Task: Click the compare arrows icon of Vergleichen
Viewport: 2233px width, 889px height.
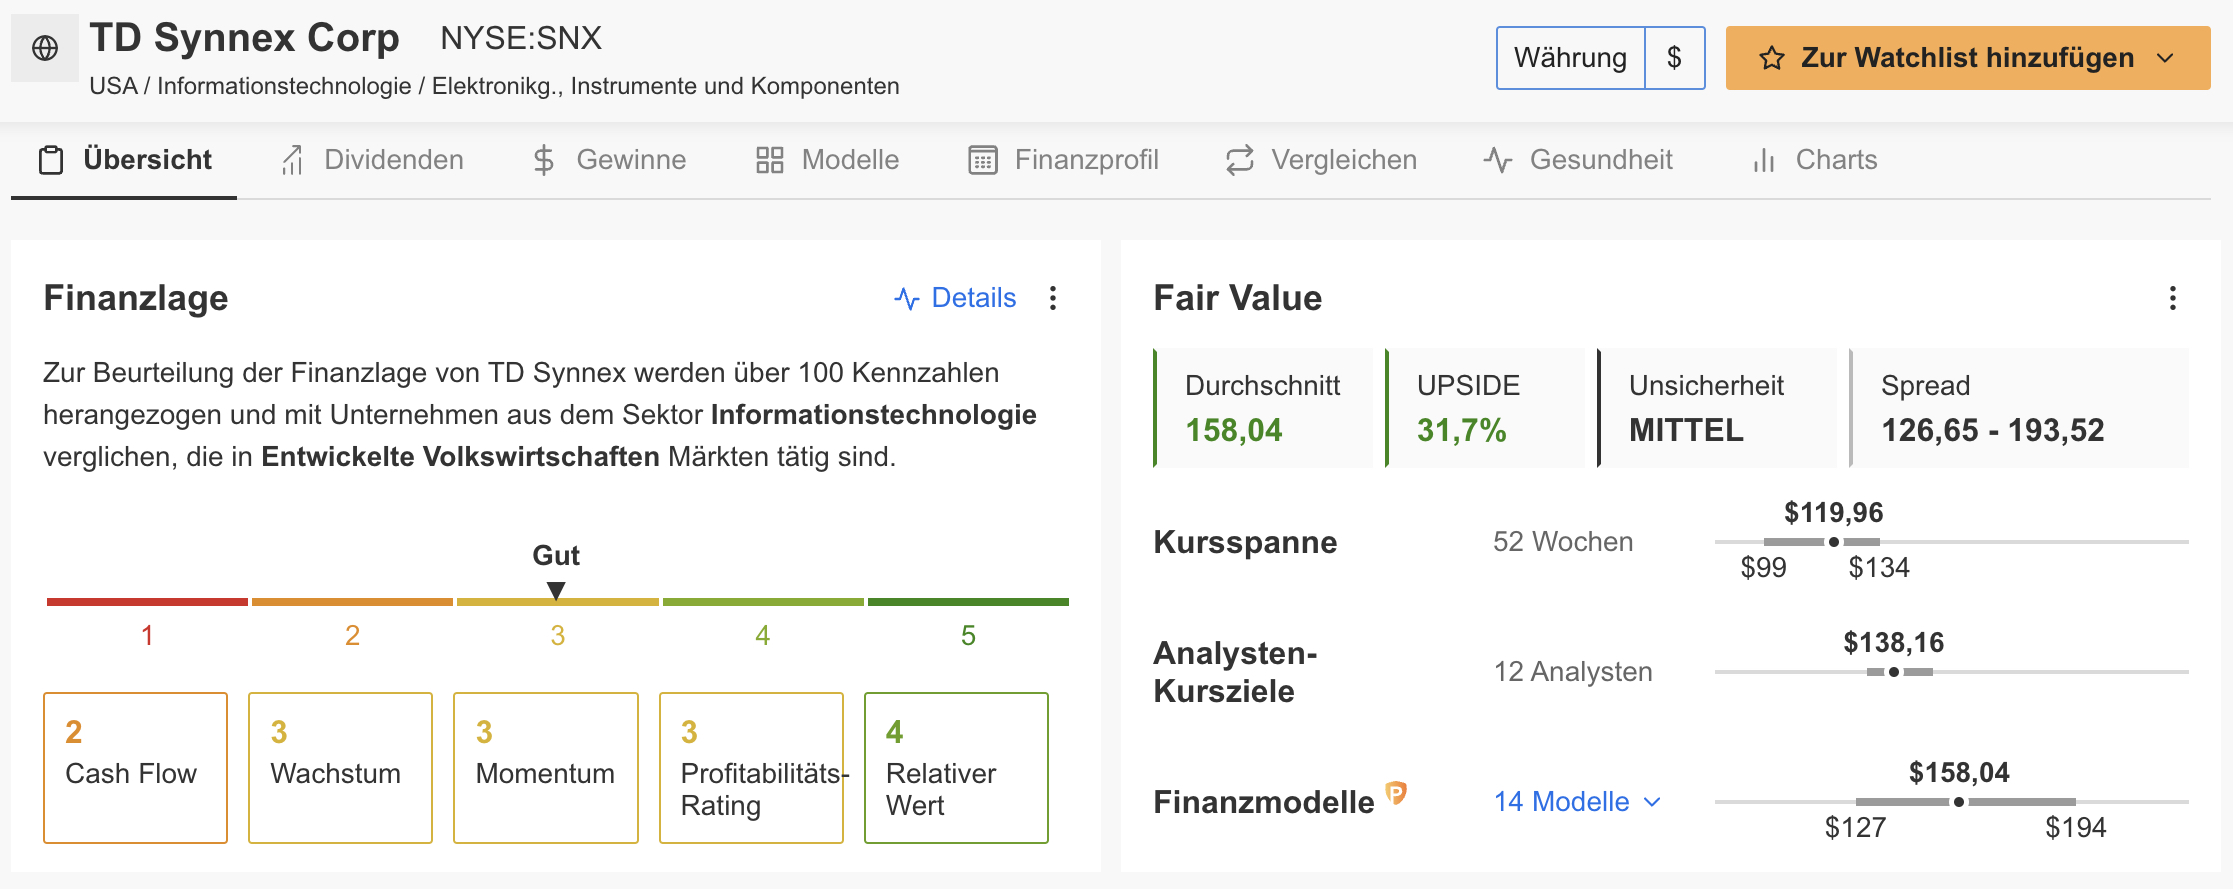Action: [x=1240, y=160]
